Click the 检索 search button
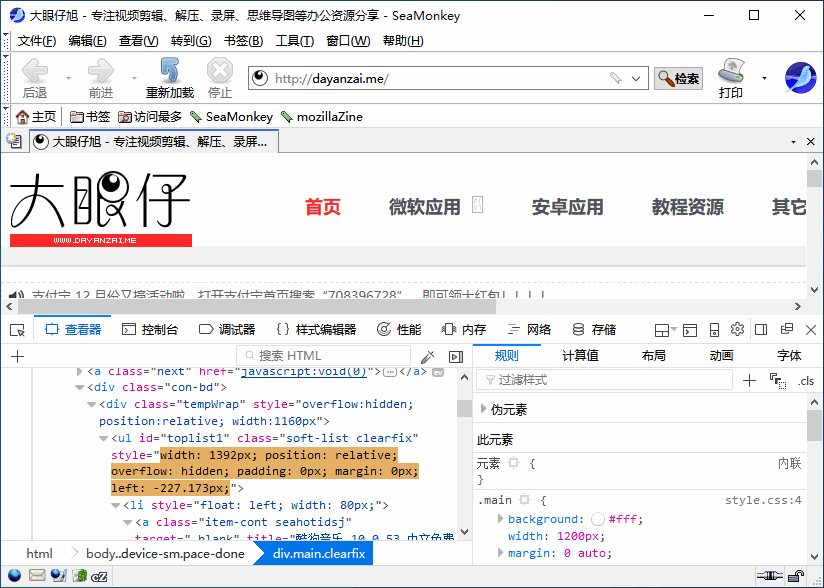 (x=678, y=78)
